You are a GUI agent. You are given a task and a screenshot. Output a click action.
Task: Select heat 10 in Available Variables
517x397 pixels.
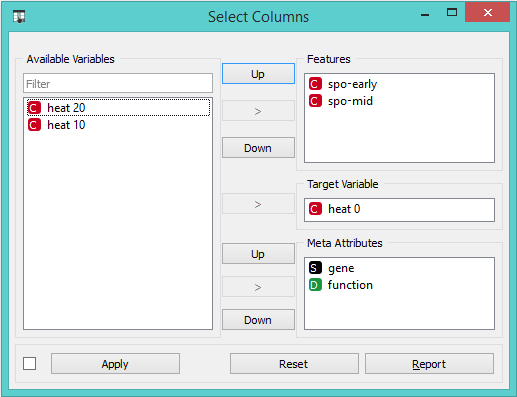[118, 125]
